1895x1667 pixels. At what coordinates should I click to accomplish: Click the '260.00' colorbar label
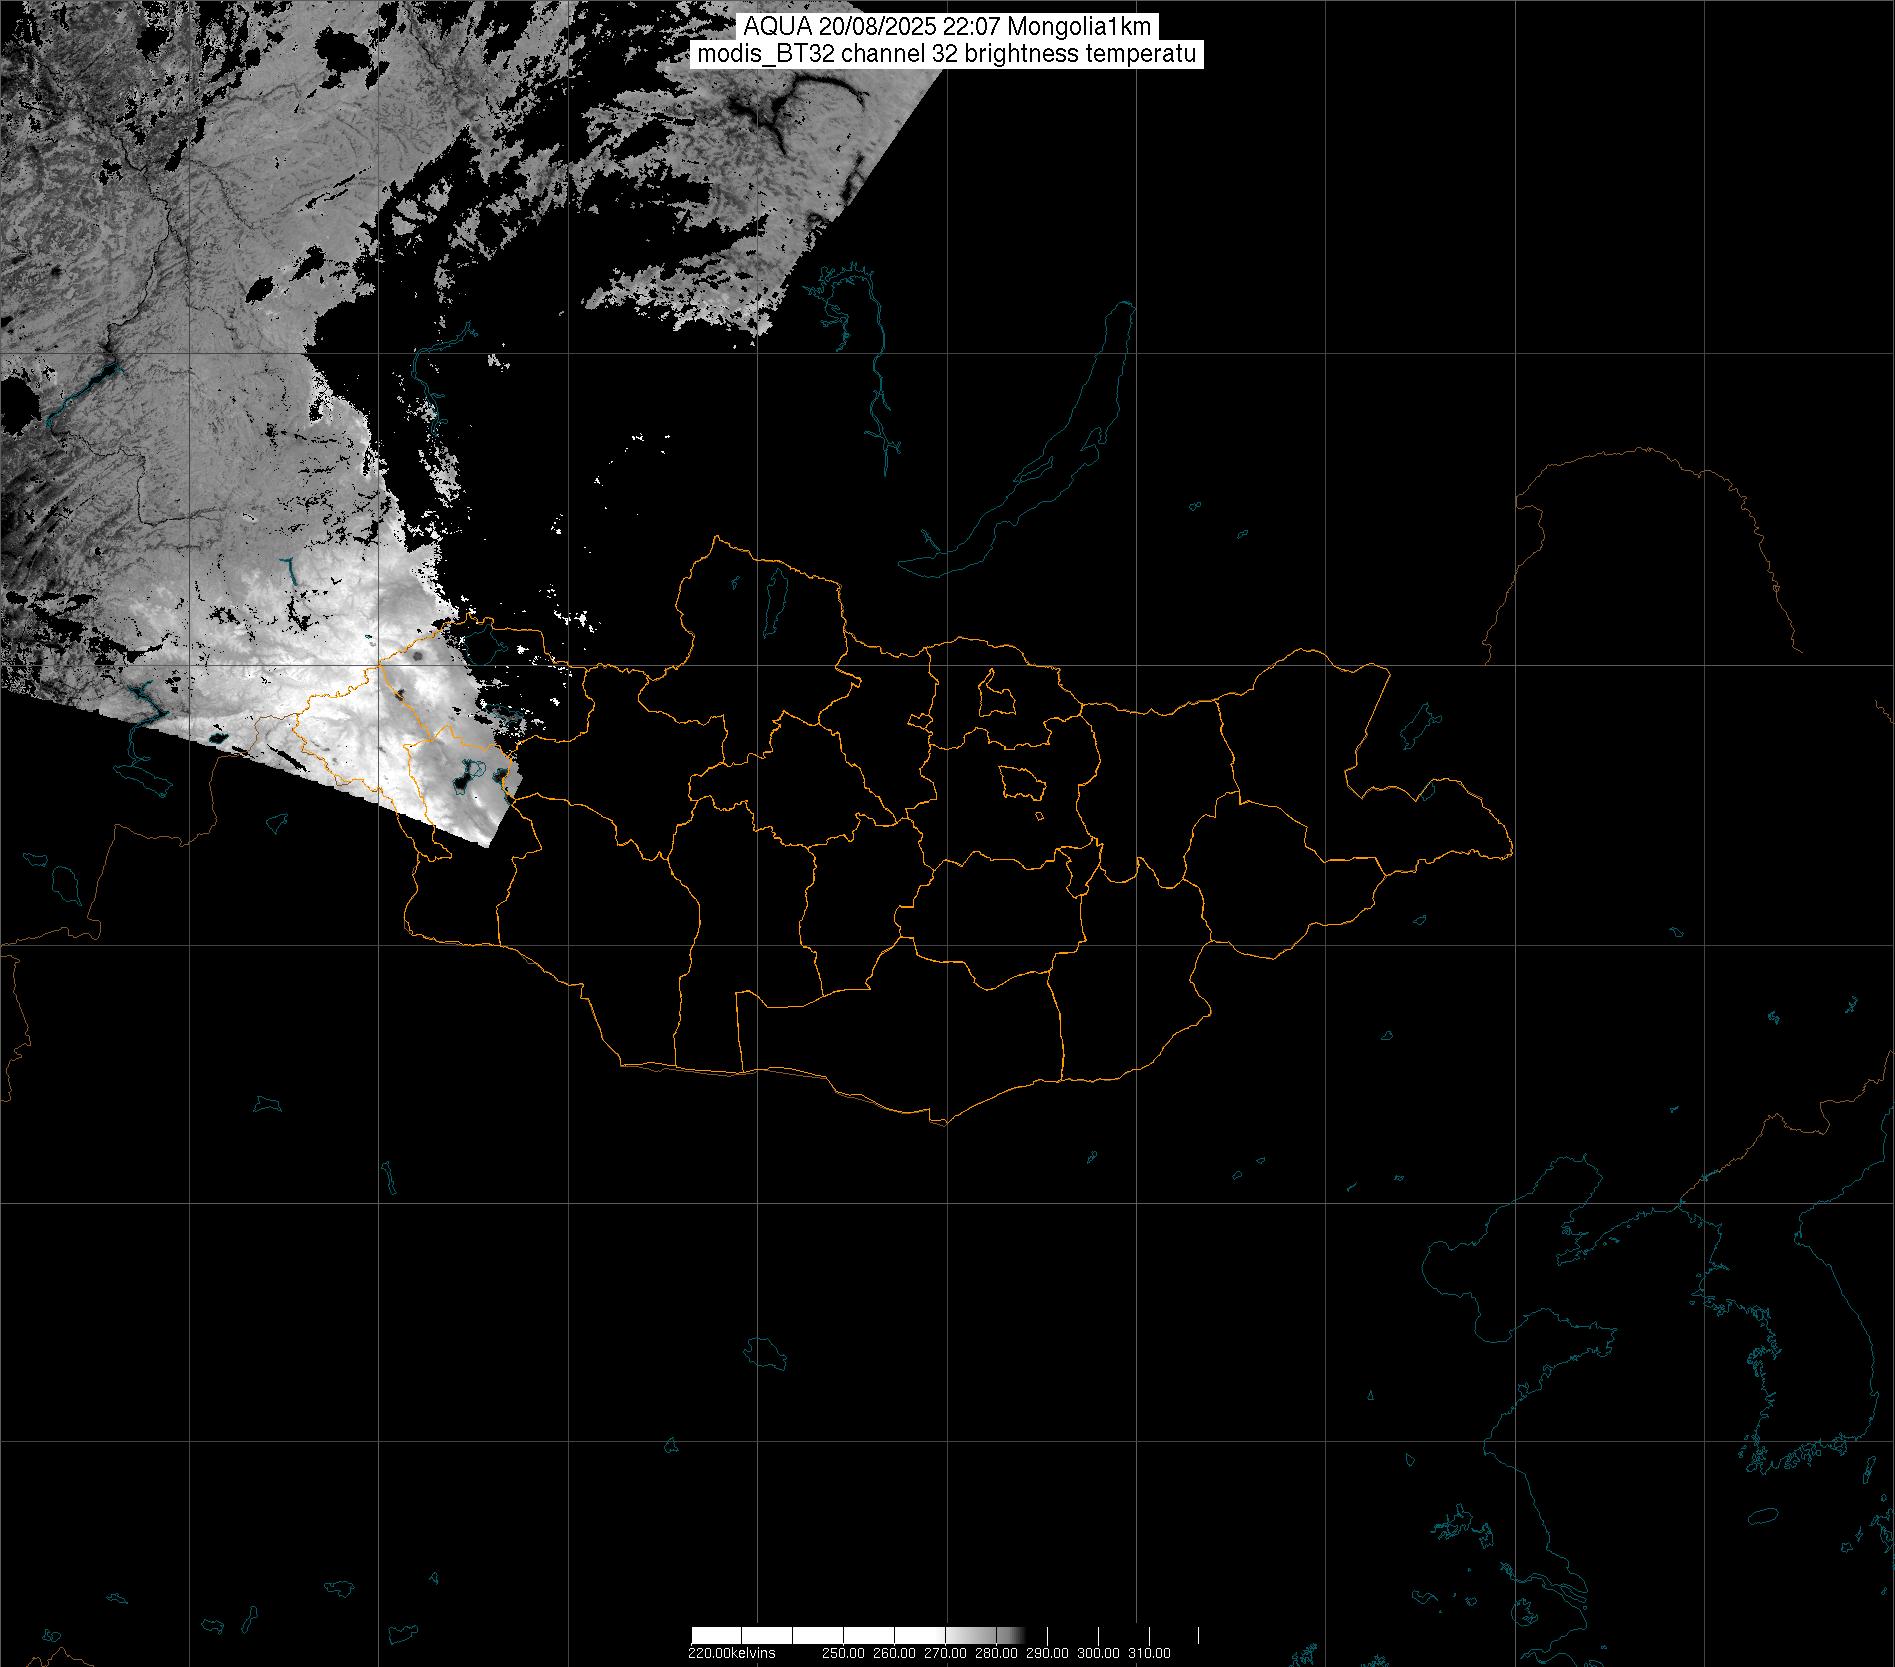[x=895, y=1653]
